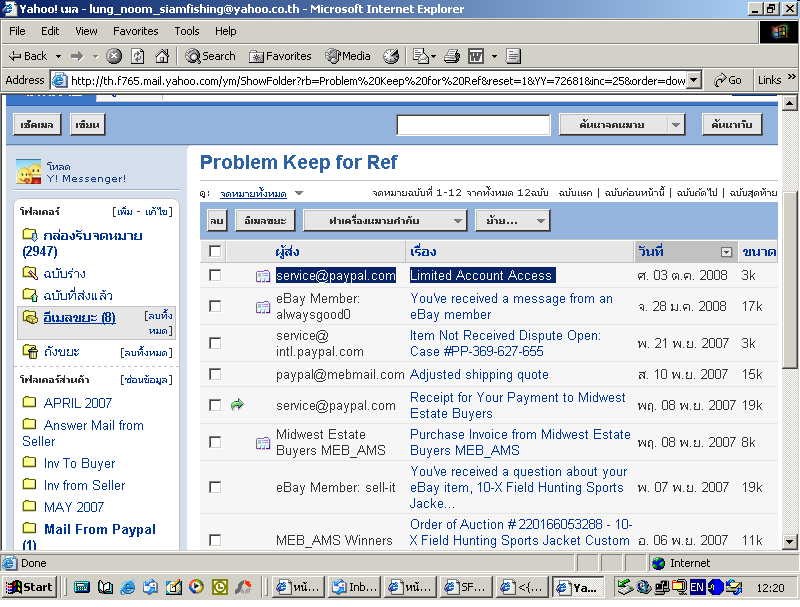Open the Address bar URL dropdown
This screenshot has width=800, height=607.
click(x=693, y=80)
